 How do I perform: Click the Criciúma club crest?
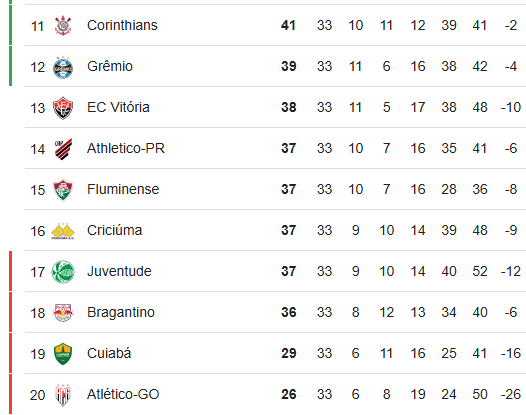click(x=63, y=231)
